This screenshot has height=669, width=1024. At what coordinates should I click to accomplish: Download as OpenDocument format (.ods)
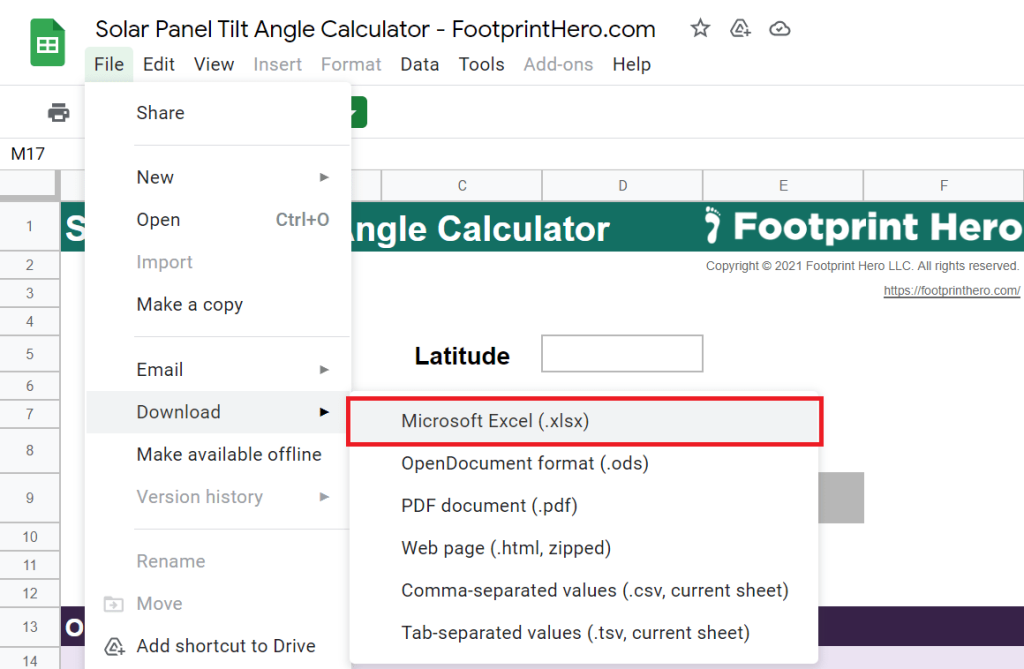tap(583, 463)
